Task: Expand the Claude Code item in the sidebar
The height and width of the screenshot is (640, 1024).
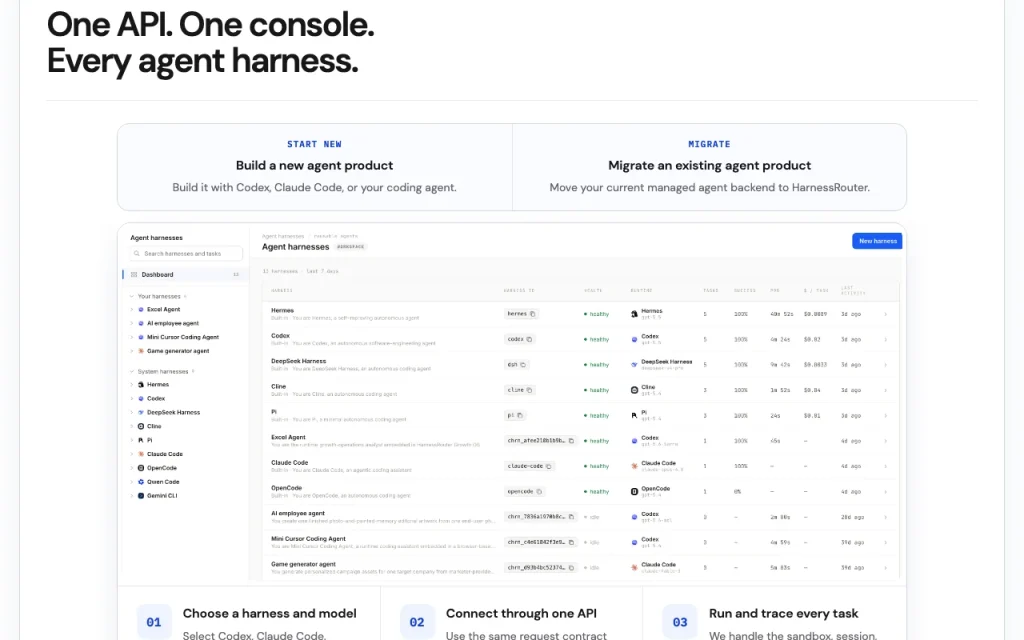Action: coord(132,454)
